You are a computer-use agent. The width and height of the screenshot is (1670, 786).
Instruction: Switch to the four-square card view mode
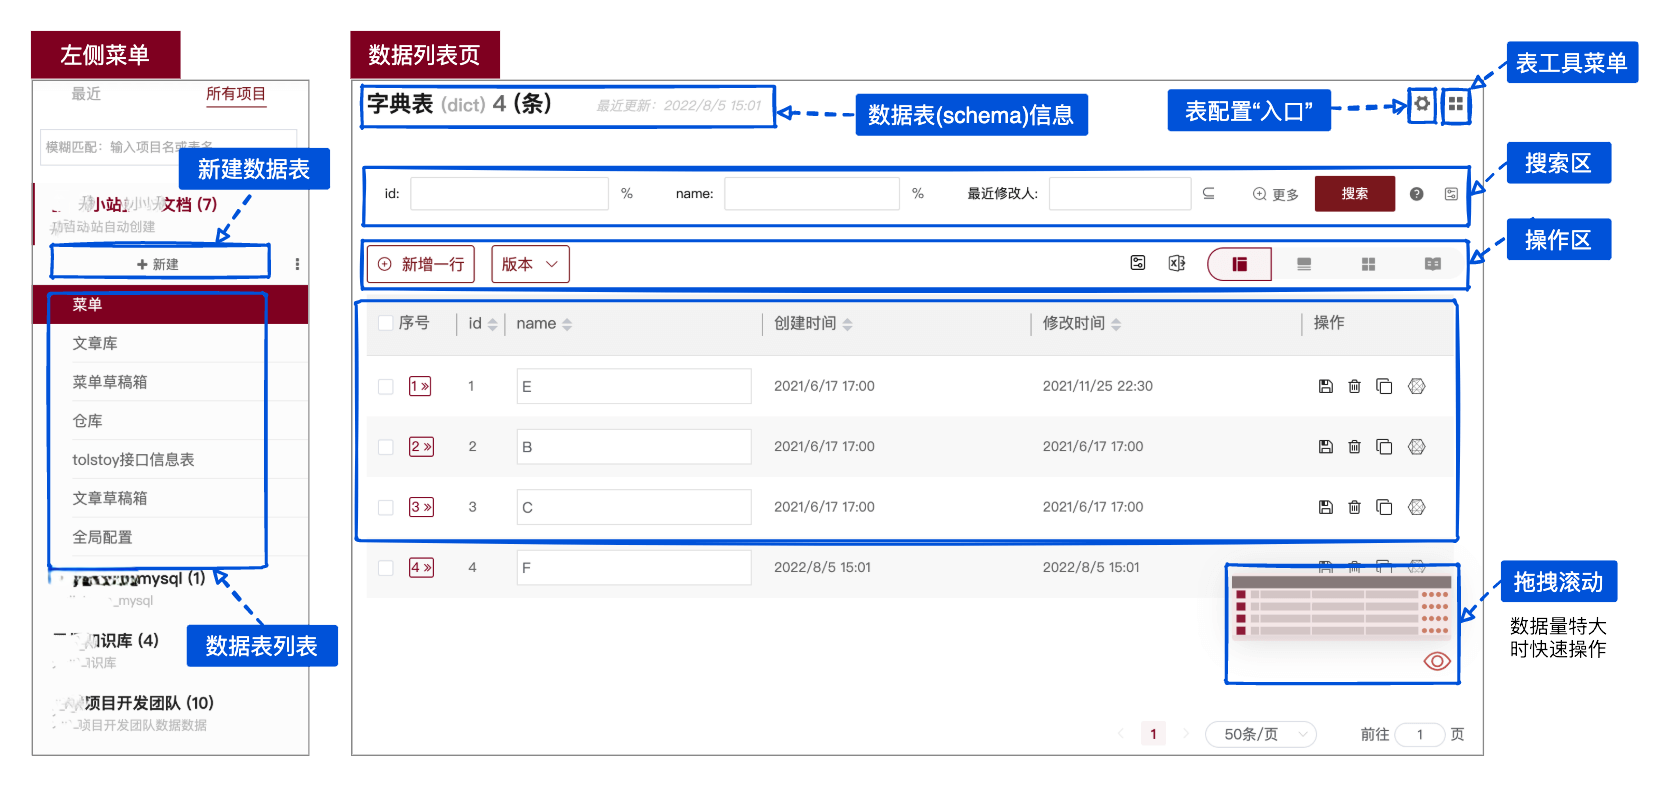(1368, 264)
